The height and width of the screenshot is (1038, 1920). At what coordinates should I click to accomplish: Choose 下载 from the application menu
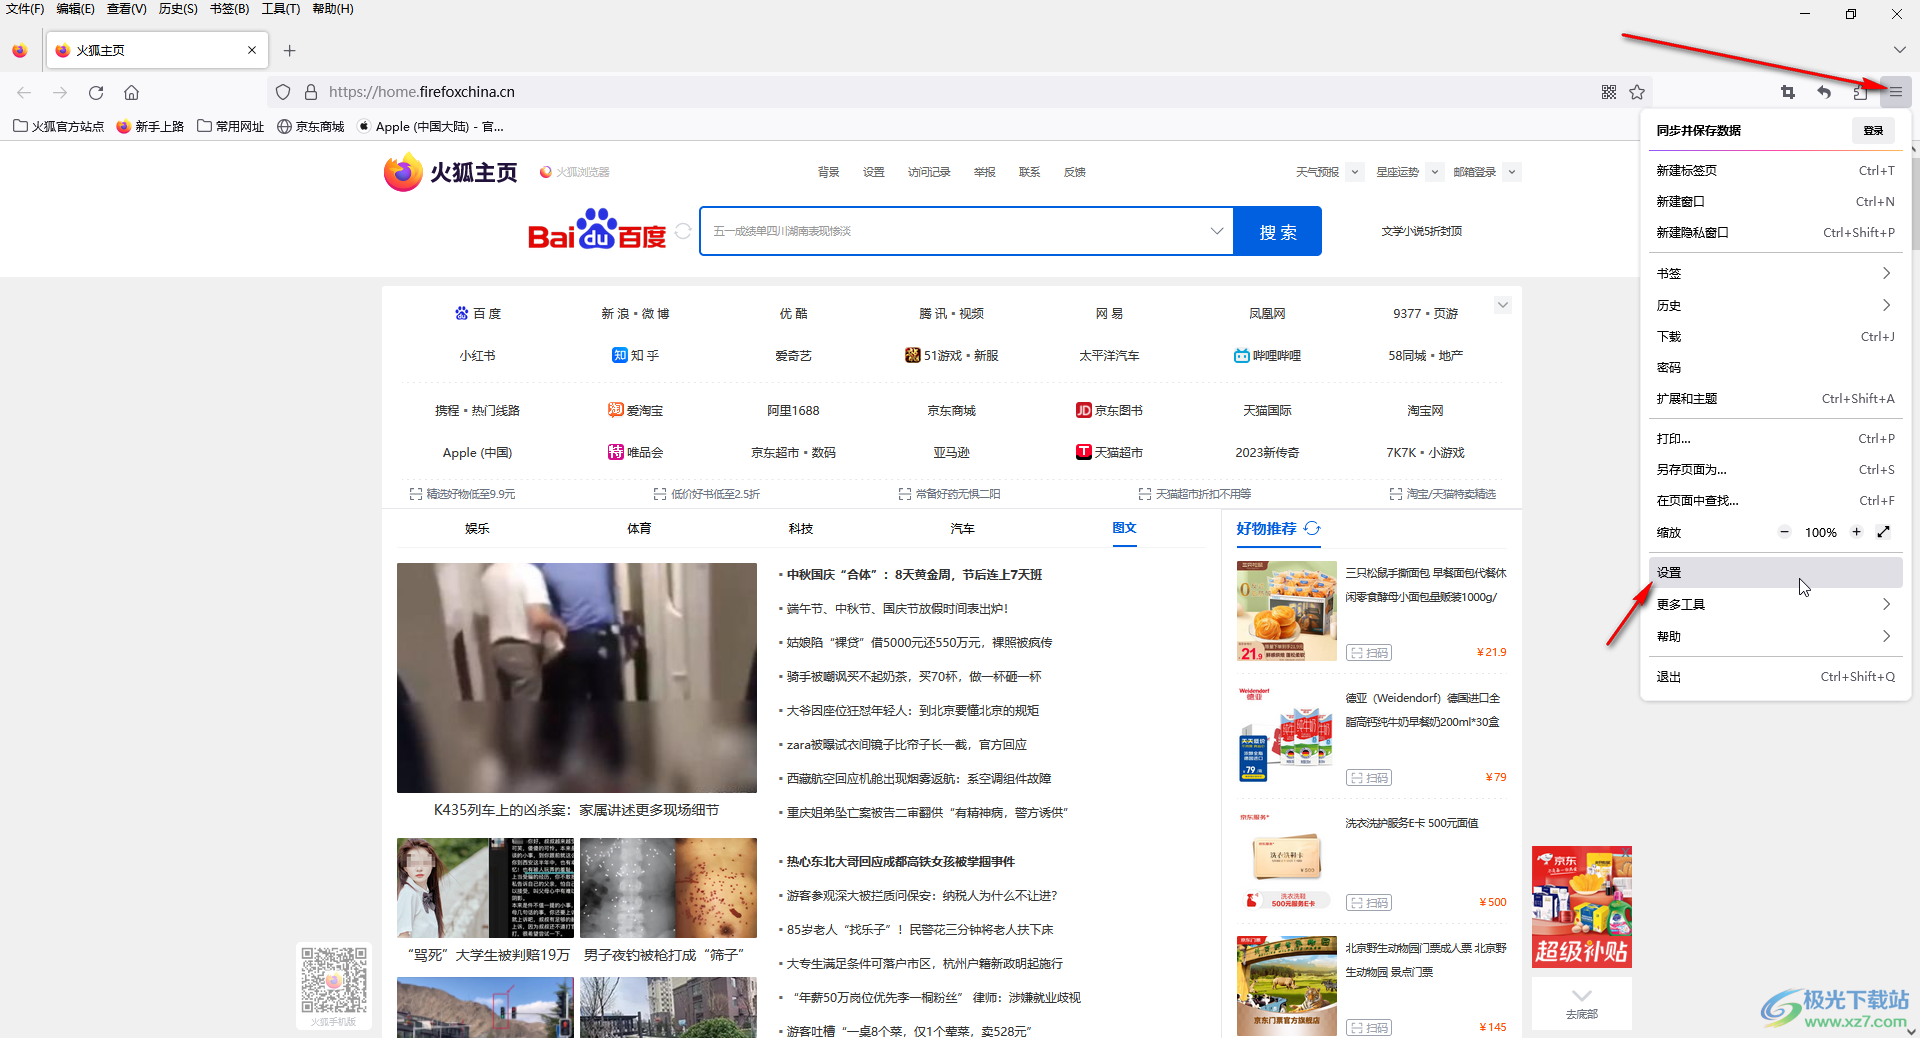coord(1775,336)
